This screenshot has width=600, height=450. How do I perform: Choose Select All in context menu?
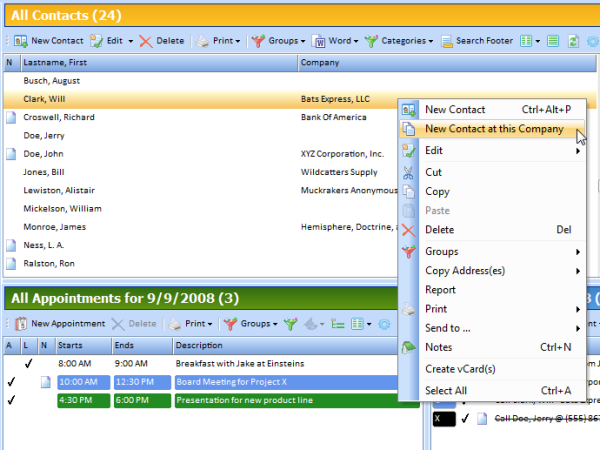point(492,391)
